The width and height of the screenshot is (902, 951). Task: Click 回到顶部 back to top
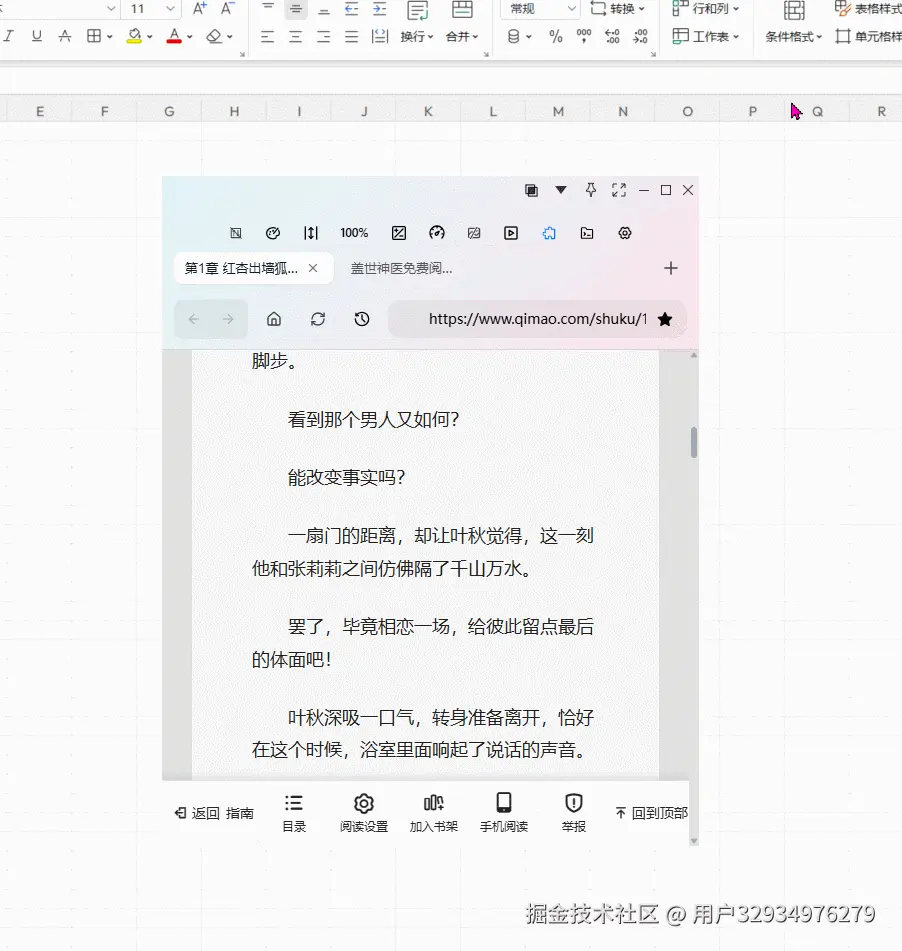pyautogui.click(x=651, y=813)
